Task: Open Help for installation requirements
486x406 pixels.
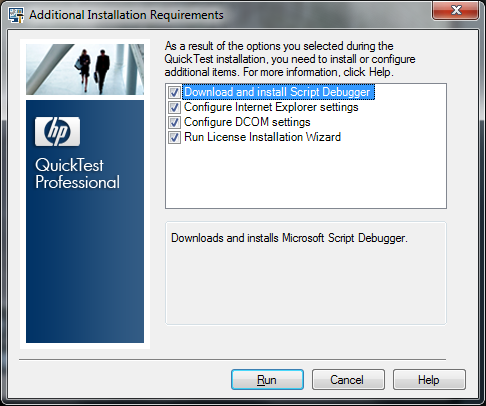Action: [x=429, y=379]
